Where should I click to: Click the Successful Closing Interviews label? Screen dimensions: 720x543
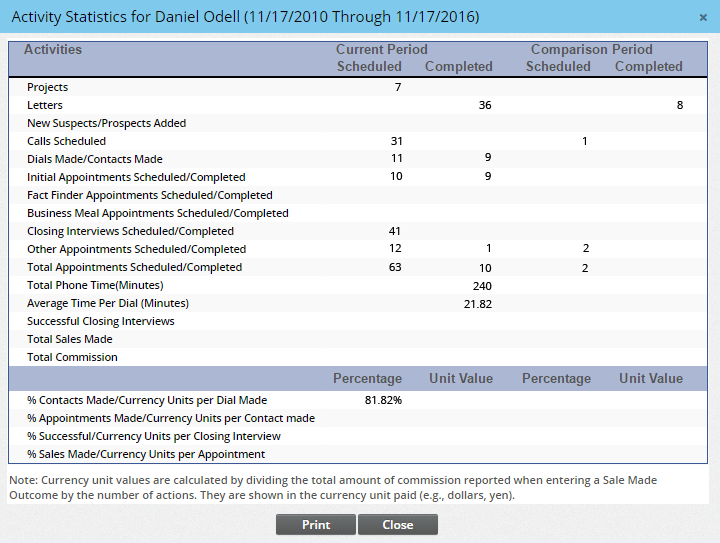pos(101,322)
